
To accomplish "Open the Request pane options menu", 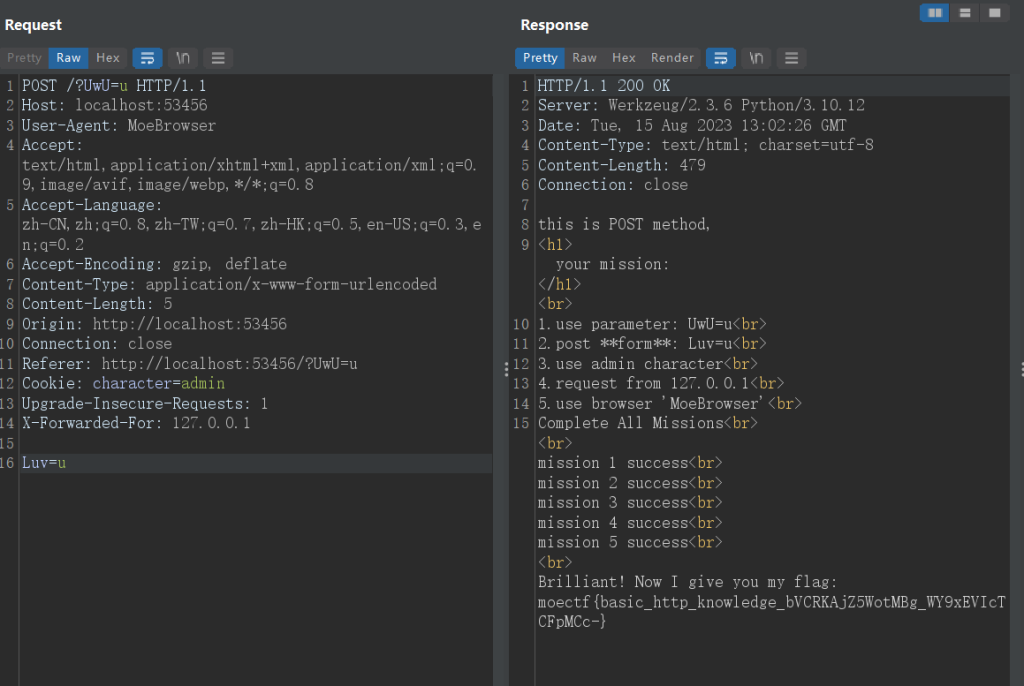I will click(x=218, y=58).
